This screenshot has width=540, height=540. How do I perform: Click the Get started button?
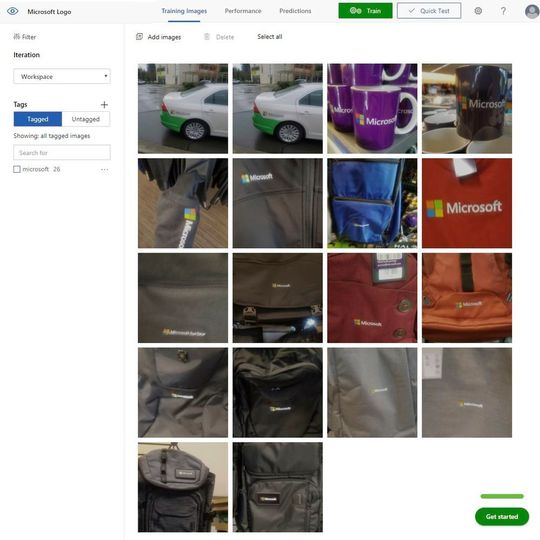coord(502,517)
